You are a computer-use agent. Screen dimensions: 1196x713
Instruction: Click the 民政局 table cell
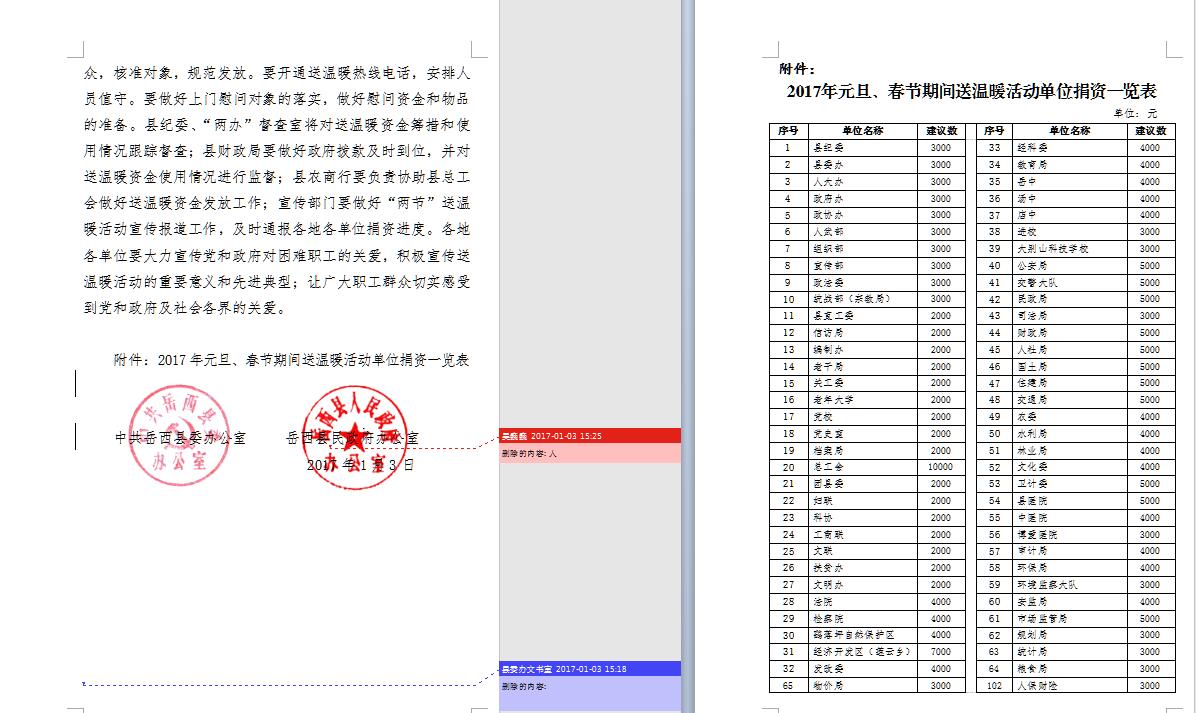pyautogui.click(x=1069, y=299)
